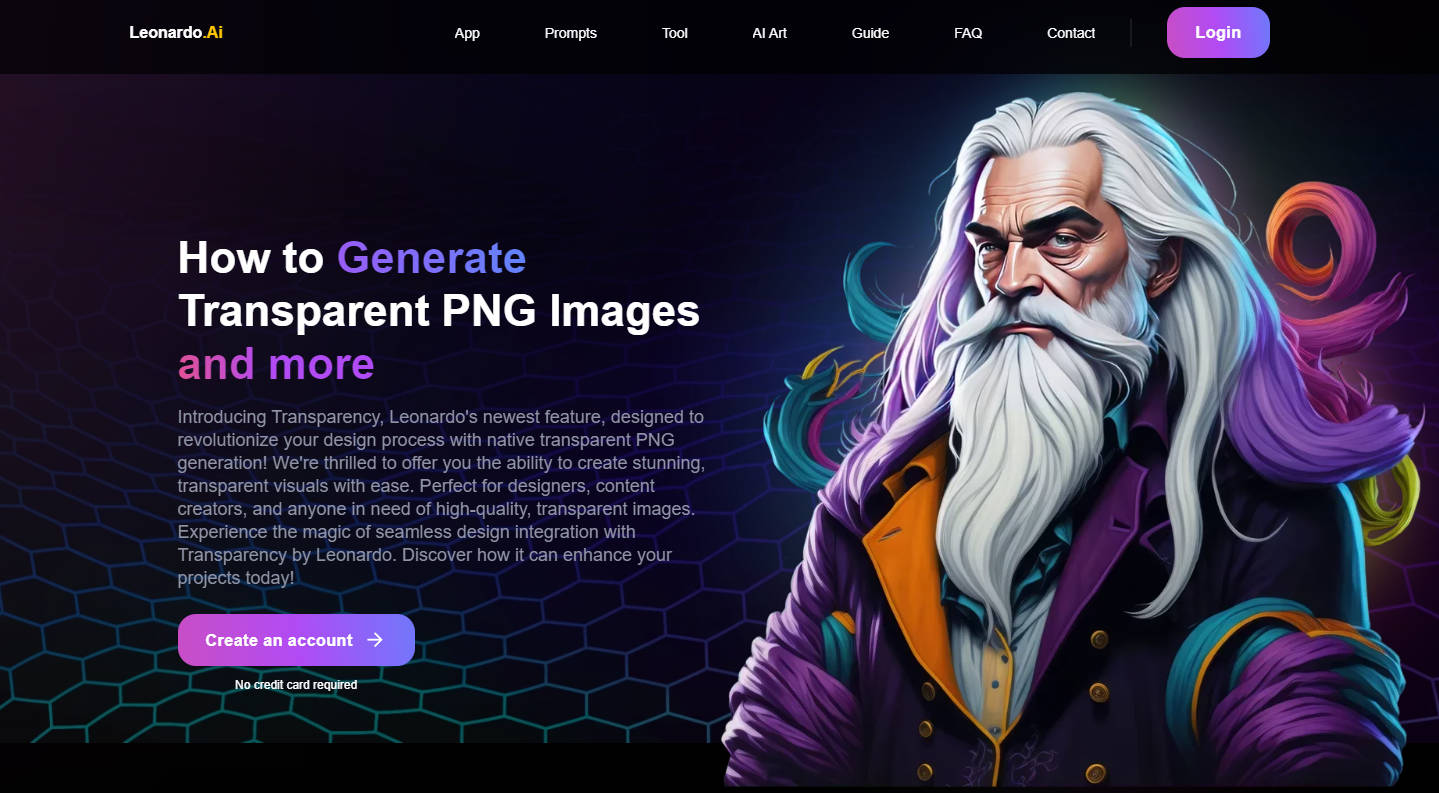Click the Introducing Transparency paragraph
The width and height of the screenshot is (1439, 793).
tap(441, 497)
